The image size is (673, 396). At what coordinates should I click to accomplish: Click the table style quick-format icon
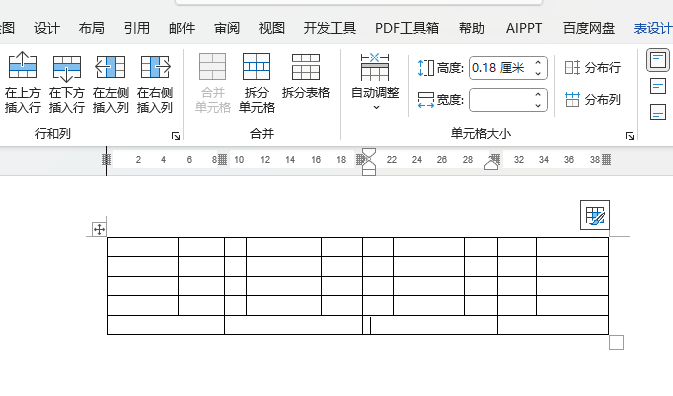coord(595,215)
